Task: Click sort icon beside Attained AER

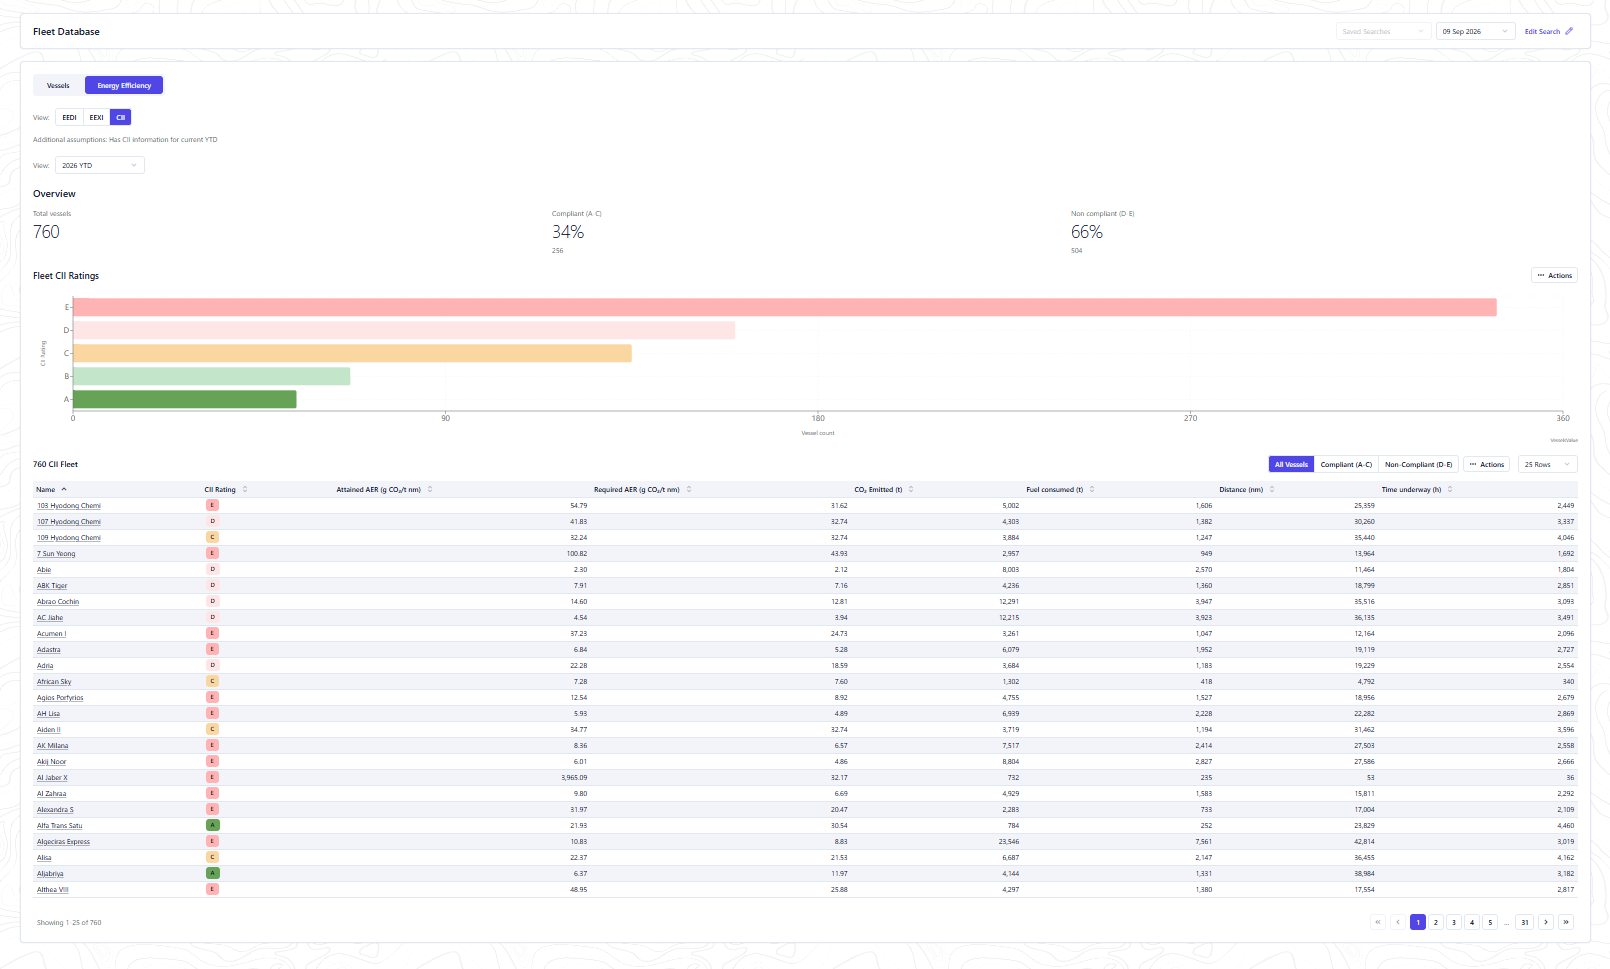Action: [430, 489]
